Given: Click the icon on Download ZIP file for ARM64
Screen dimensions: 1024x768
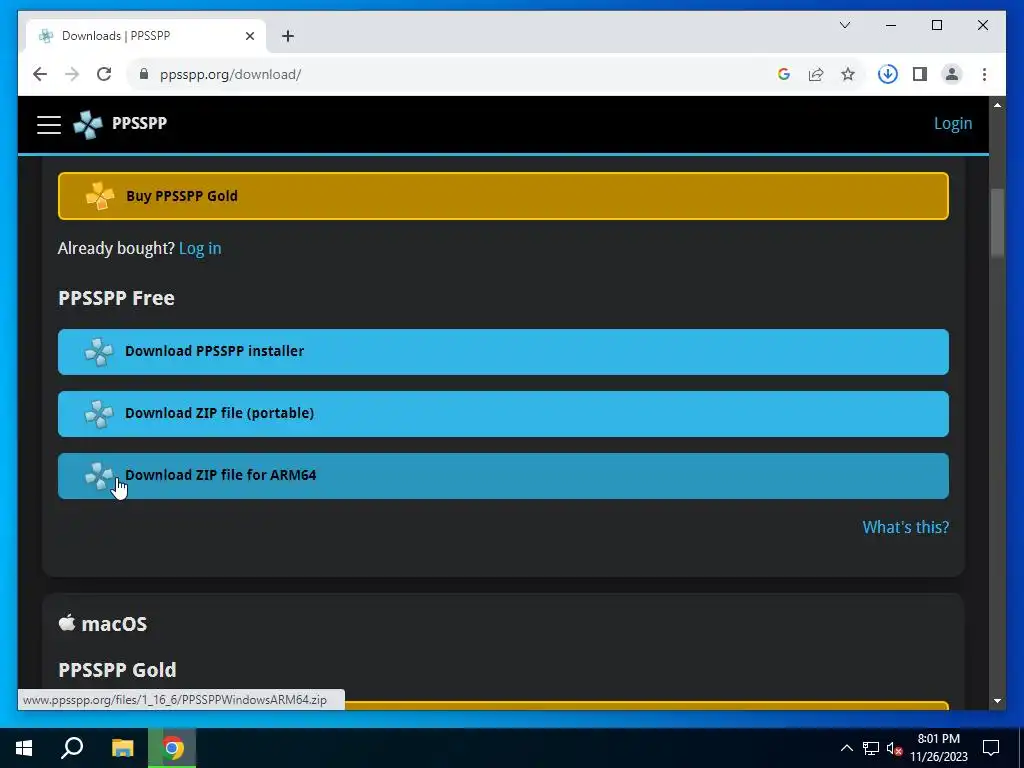Looking at the screenshot, I should (99, 476).
